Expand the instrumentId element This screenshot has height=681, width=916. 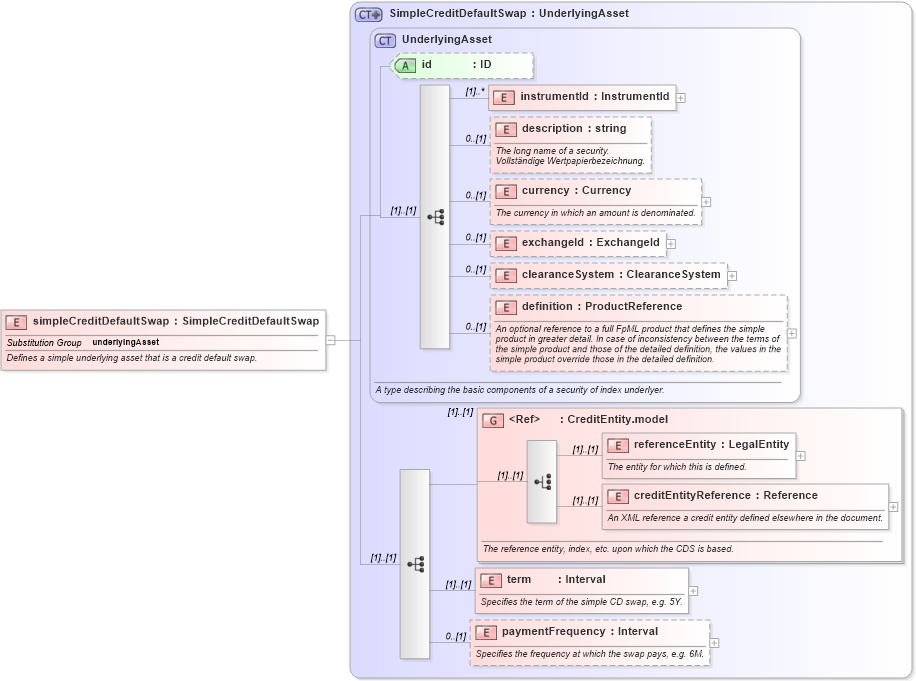(681, 98)
